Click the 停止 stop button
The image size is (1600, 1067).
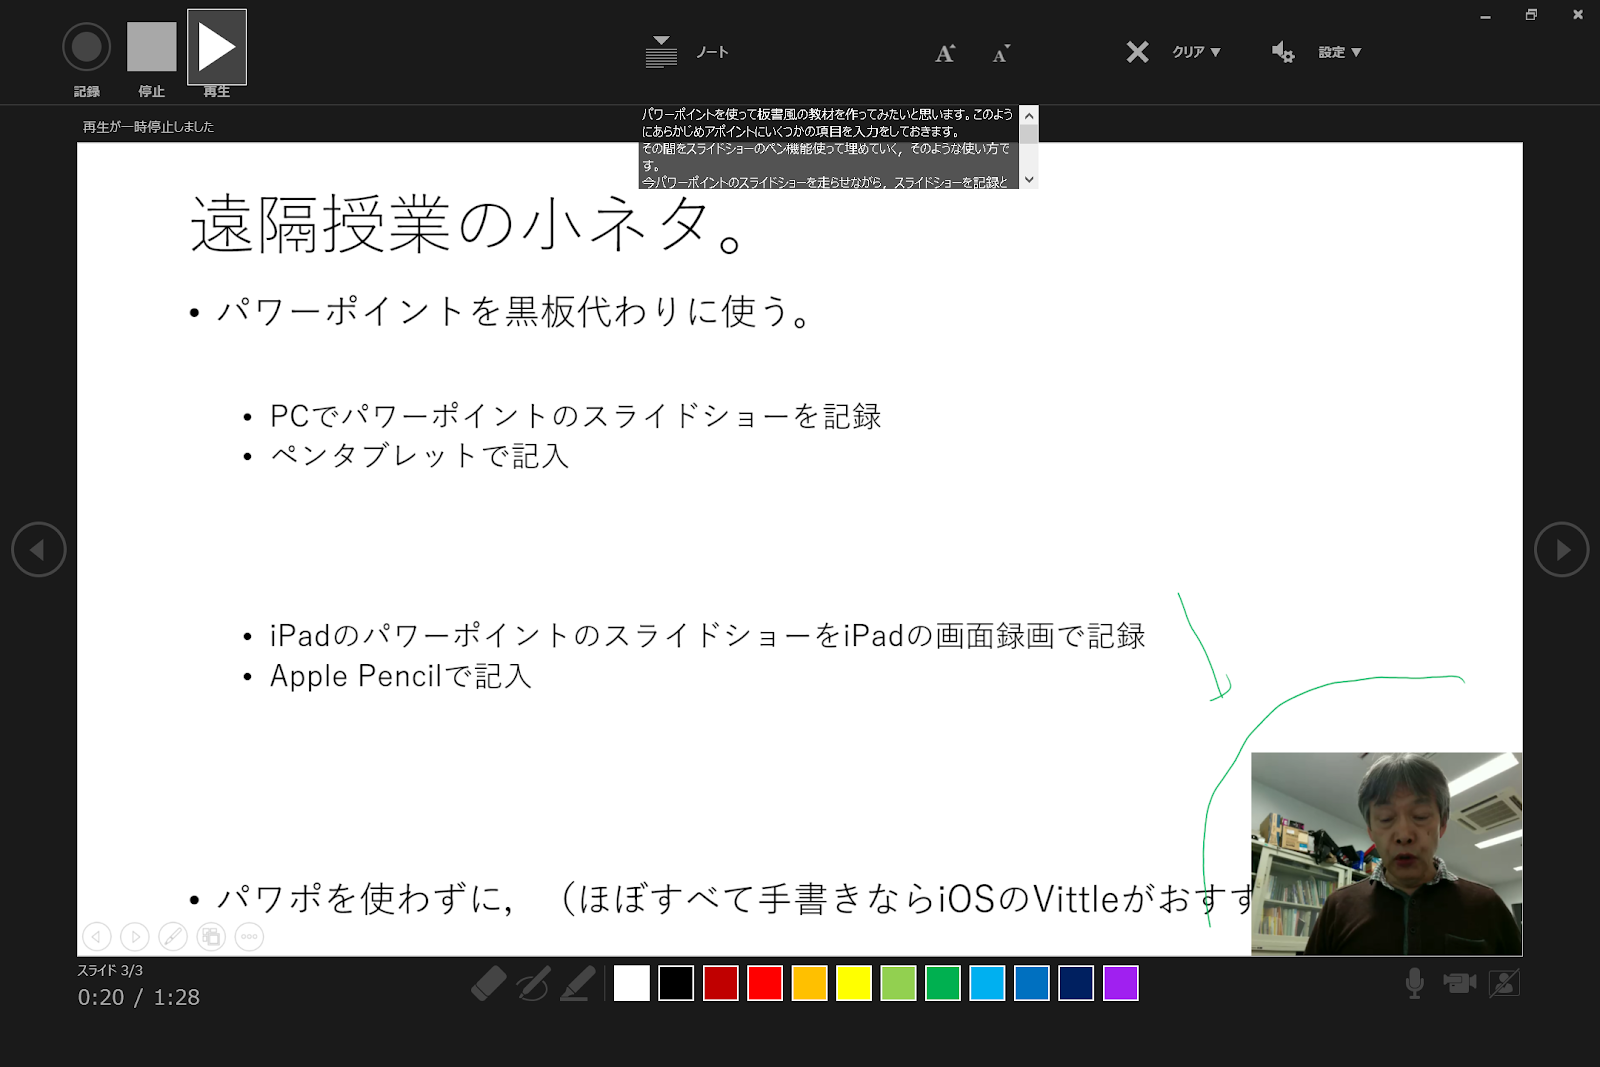click(151, 48)
